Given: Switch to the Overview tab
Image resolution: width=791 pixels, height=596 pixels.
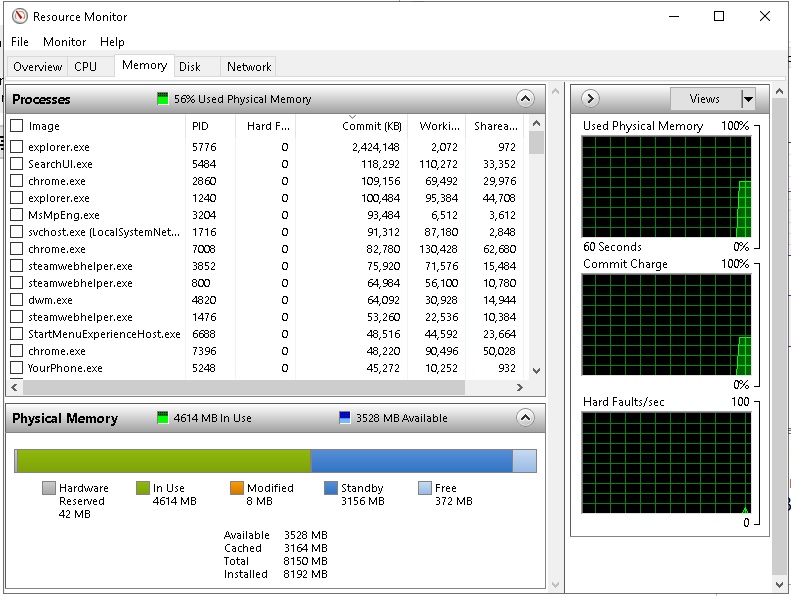Looking at the screenshot, I should click(x=38, y=67).
